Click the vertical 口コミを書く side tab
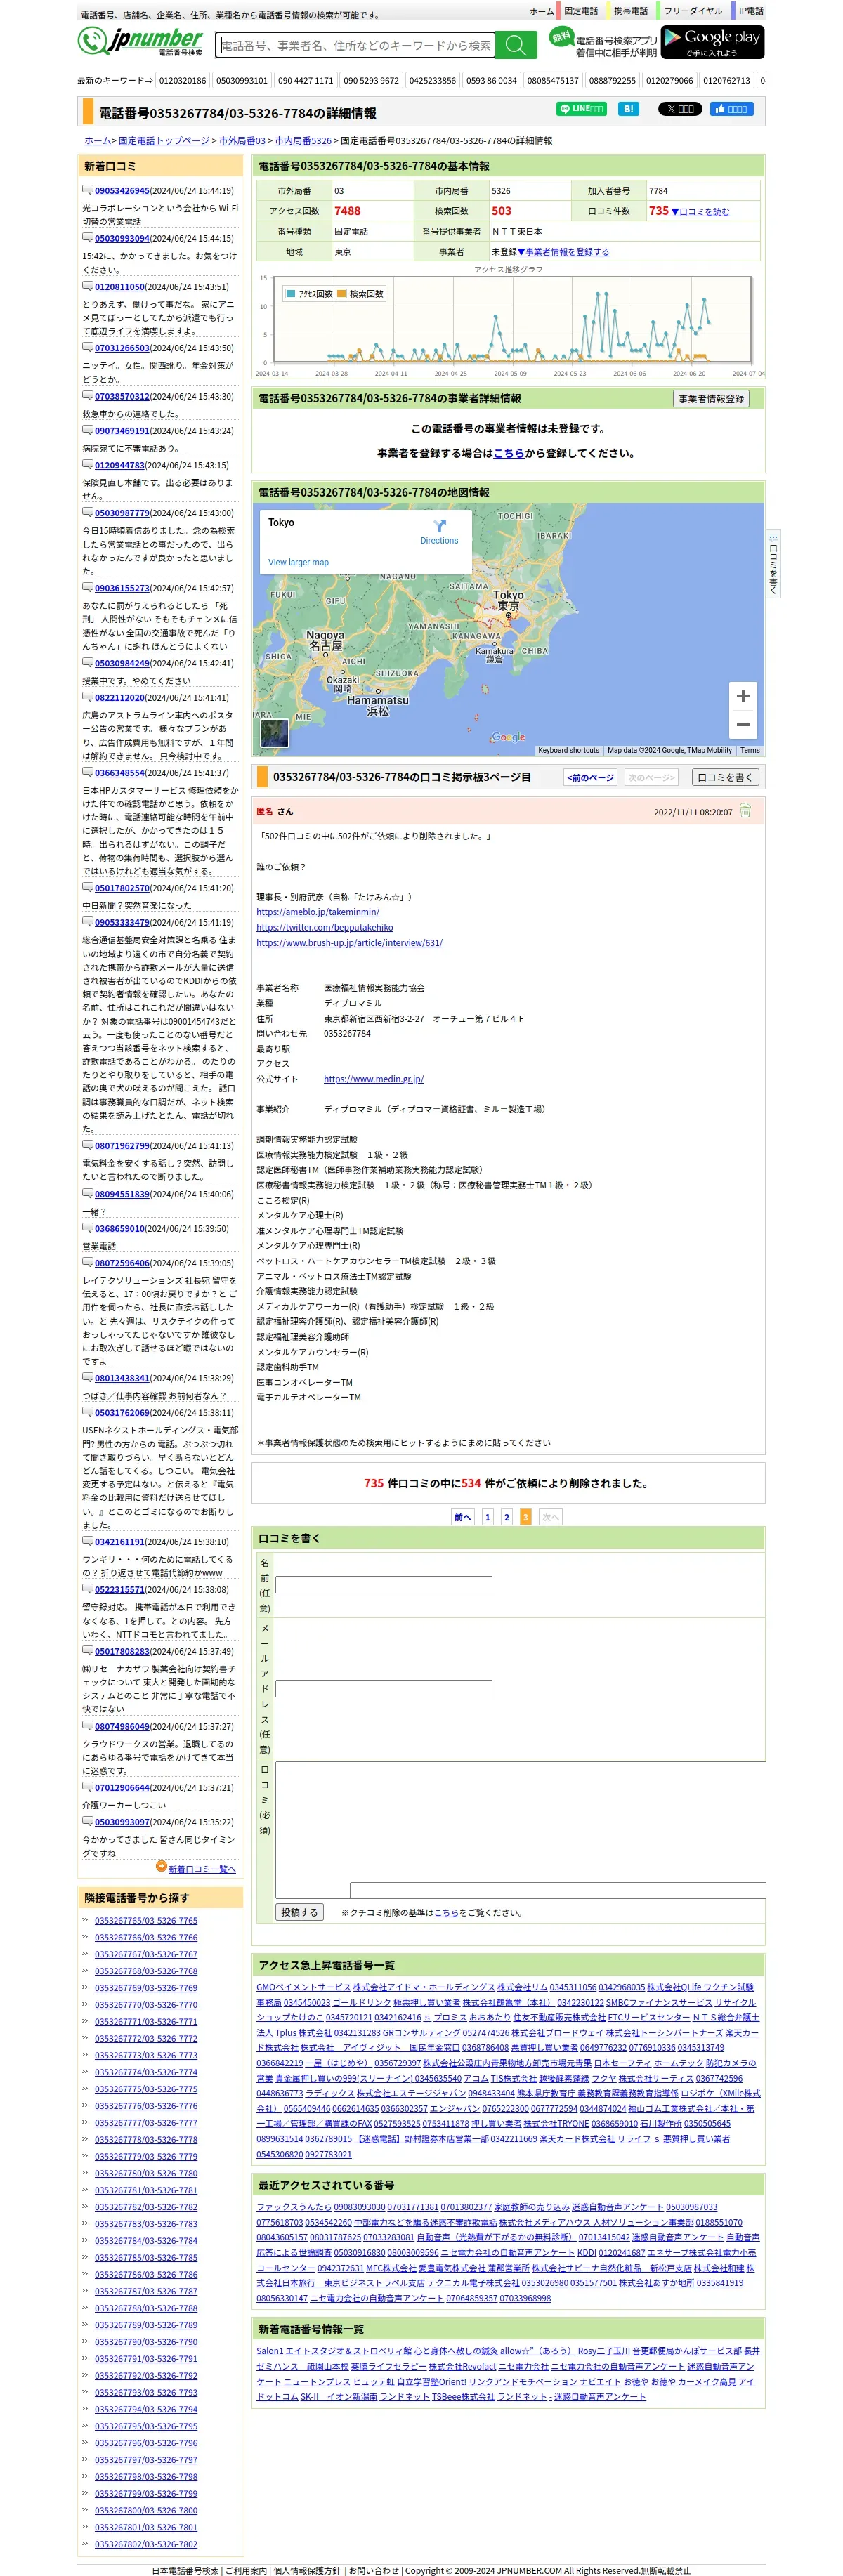The image size is (843, 2576). (x=773, y=564)
